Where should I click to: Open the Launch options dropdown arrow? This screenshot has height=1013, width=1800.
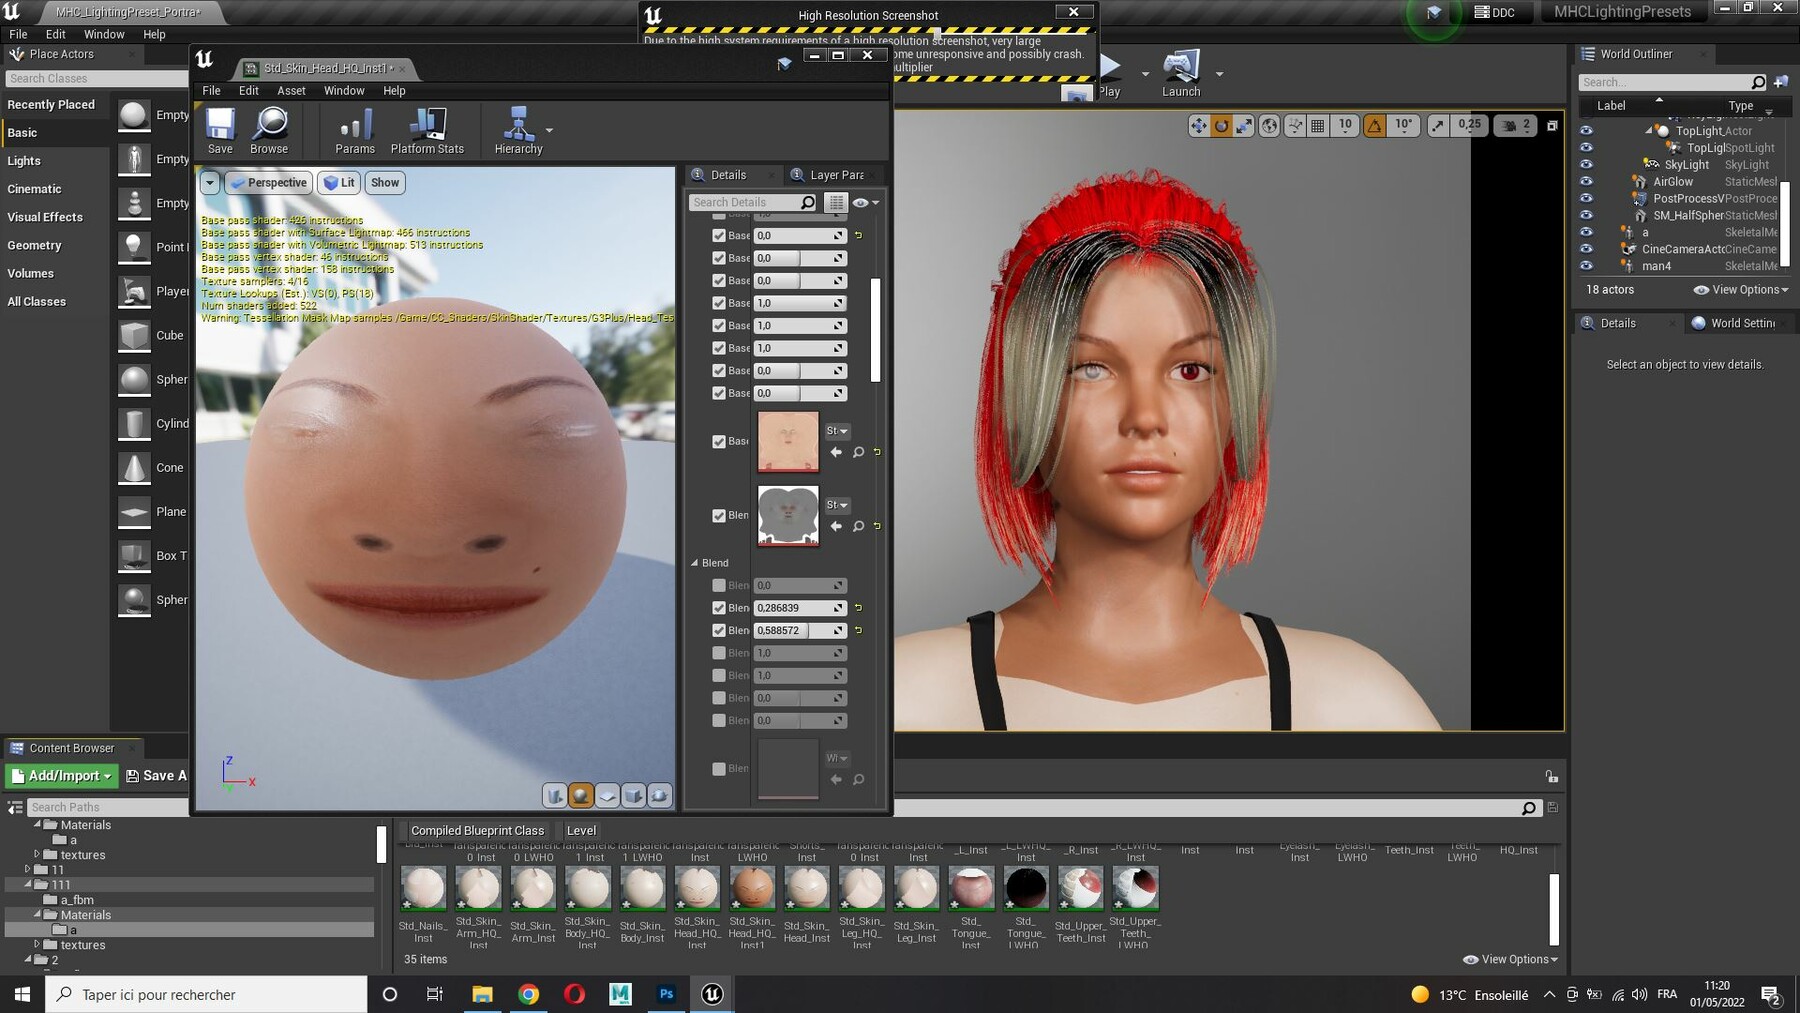point(1219,74)
